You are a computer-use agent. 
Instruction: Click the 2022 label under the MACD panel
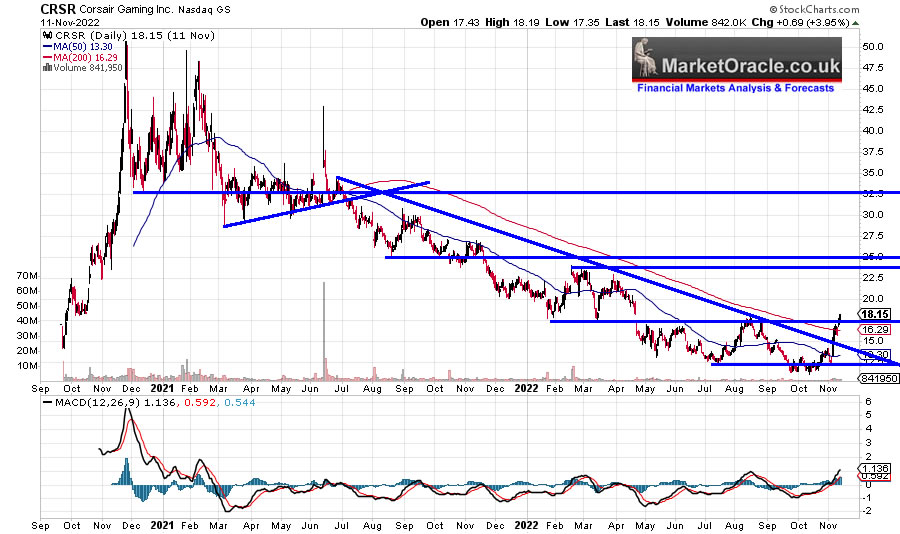tap(526, 525)
